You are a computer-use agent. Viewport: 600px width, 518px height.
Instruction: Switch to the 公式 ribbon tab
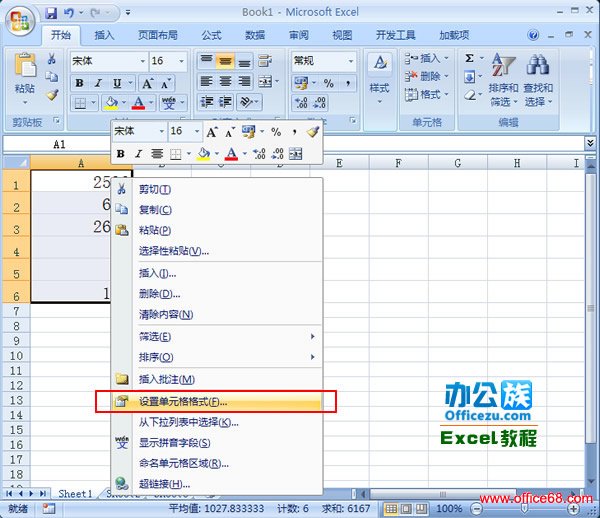(x=211, y=35)
